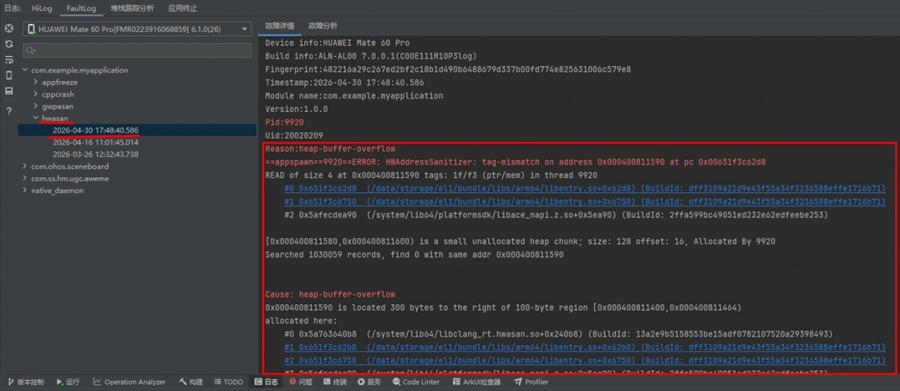Open the allocated-here #2 0x651f3c6750 link

pos(585,361)
